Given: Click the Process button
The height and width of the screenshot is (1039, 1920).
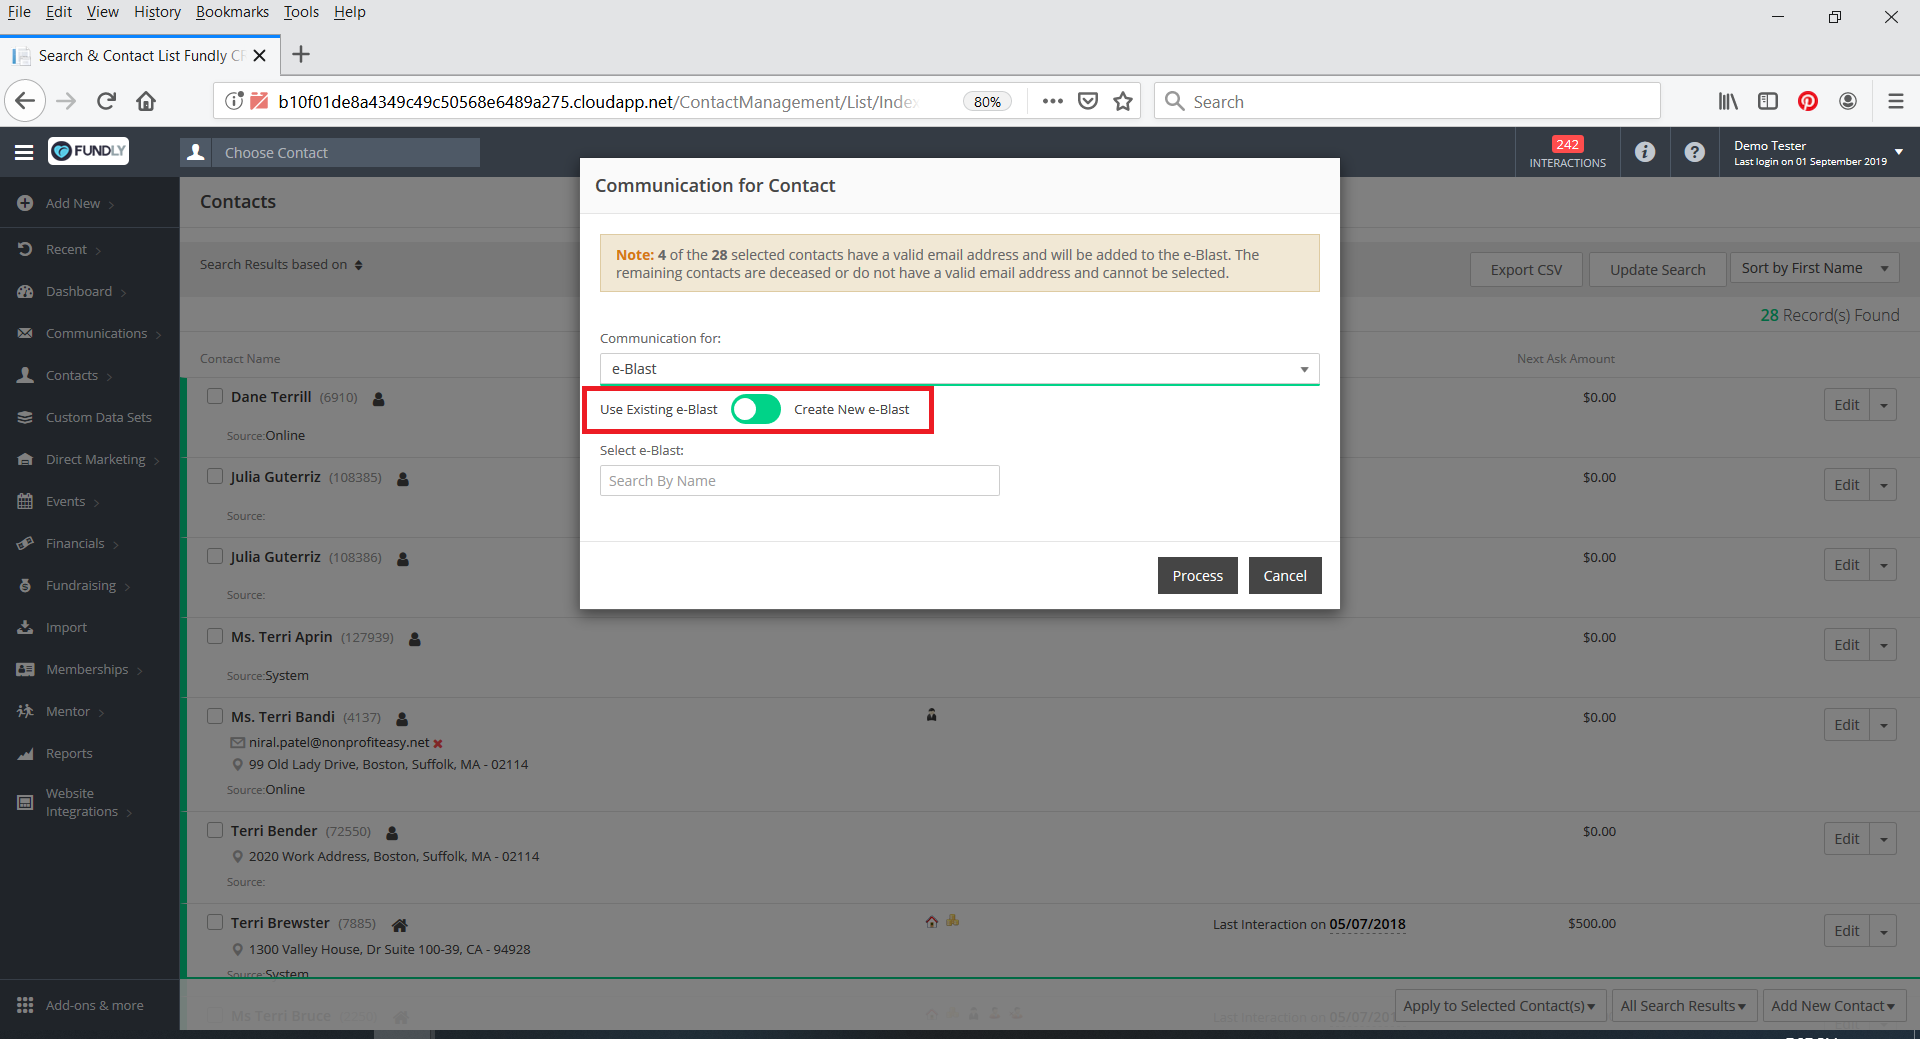Looking at the screenshot, I should 1197,575.
